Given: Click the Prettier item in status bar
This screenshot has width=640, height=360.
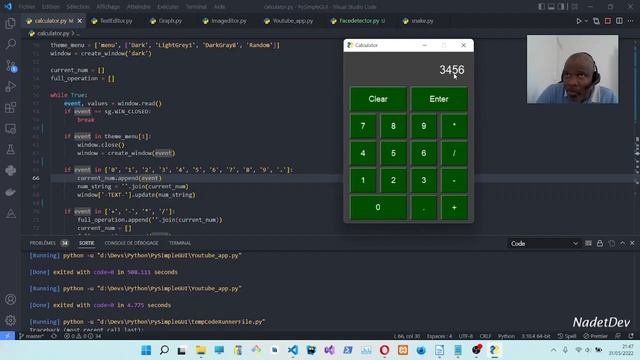Looking at the screenshot, I should (596, 336).
